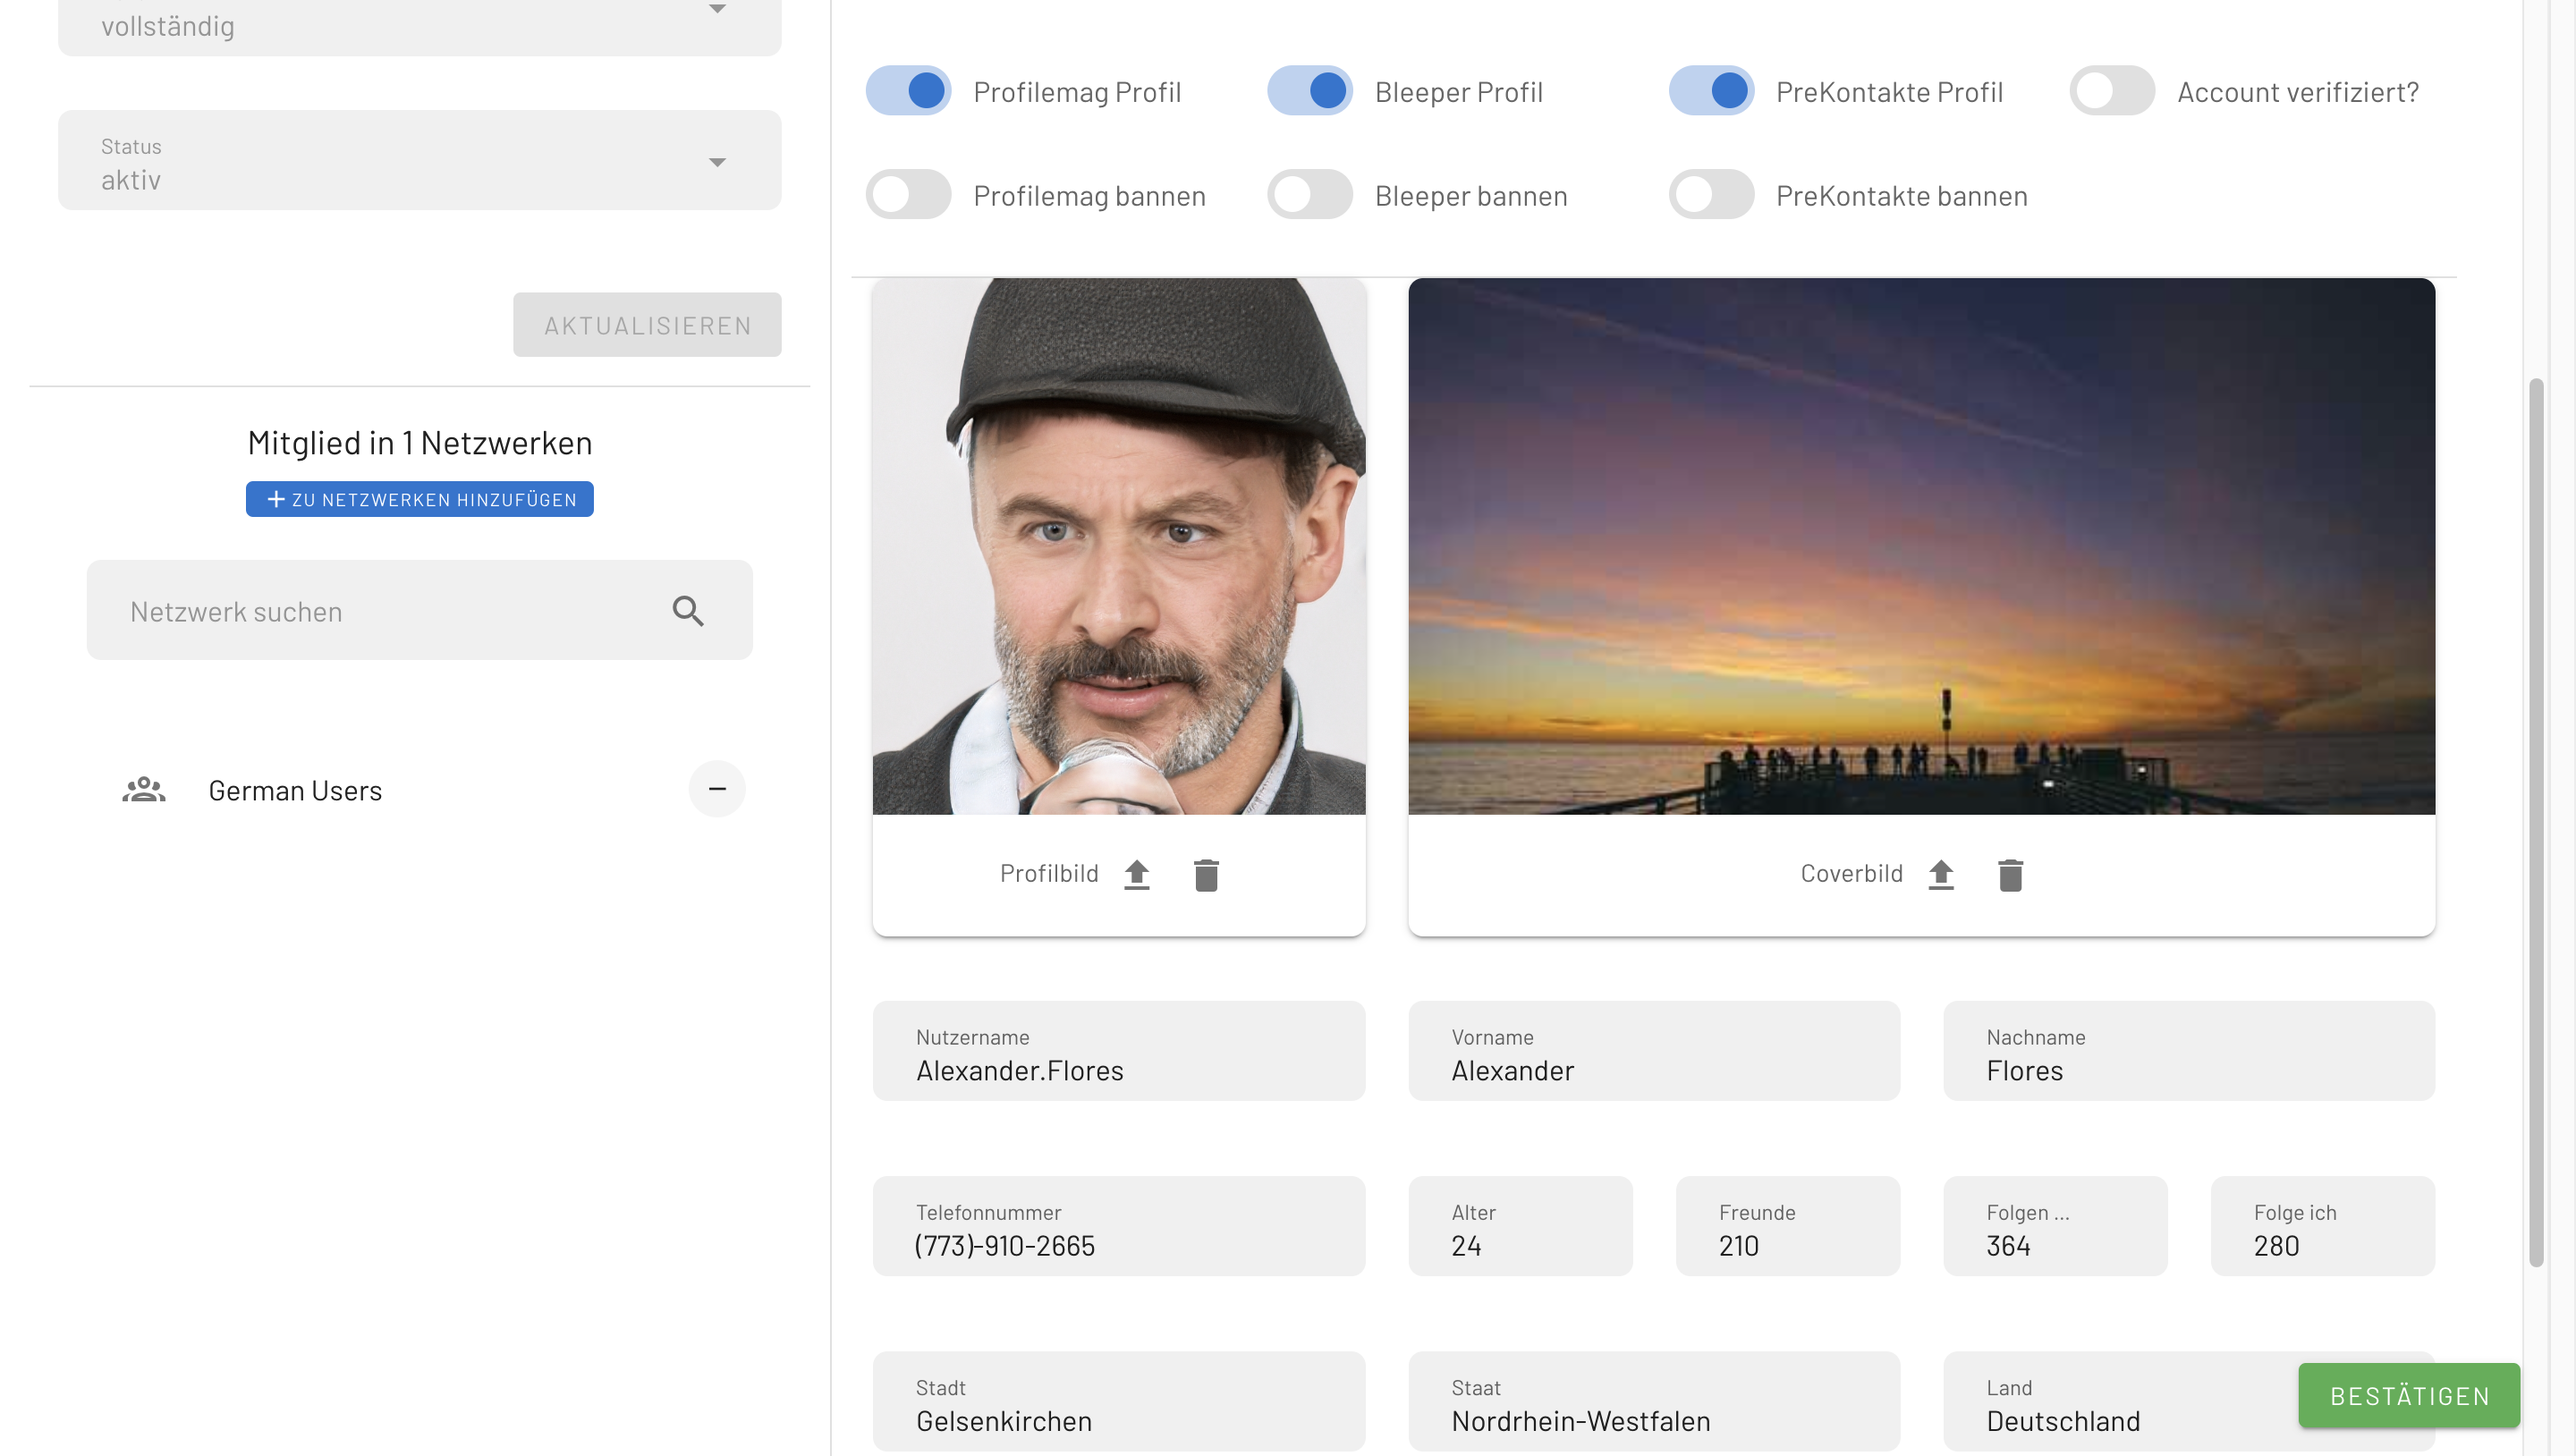The height and width of the screenshot is (1456, 2576).
Task: Click the vertical page scrollbar
Action: (2535, 820)
